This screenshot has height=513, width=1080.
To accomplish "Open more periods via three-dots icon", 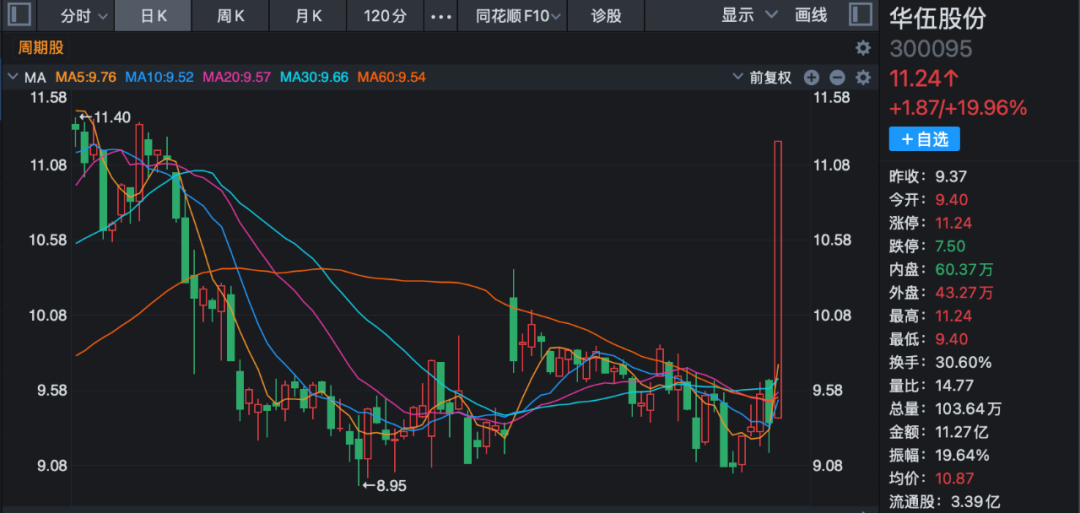I will [440, 16].
